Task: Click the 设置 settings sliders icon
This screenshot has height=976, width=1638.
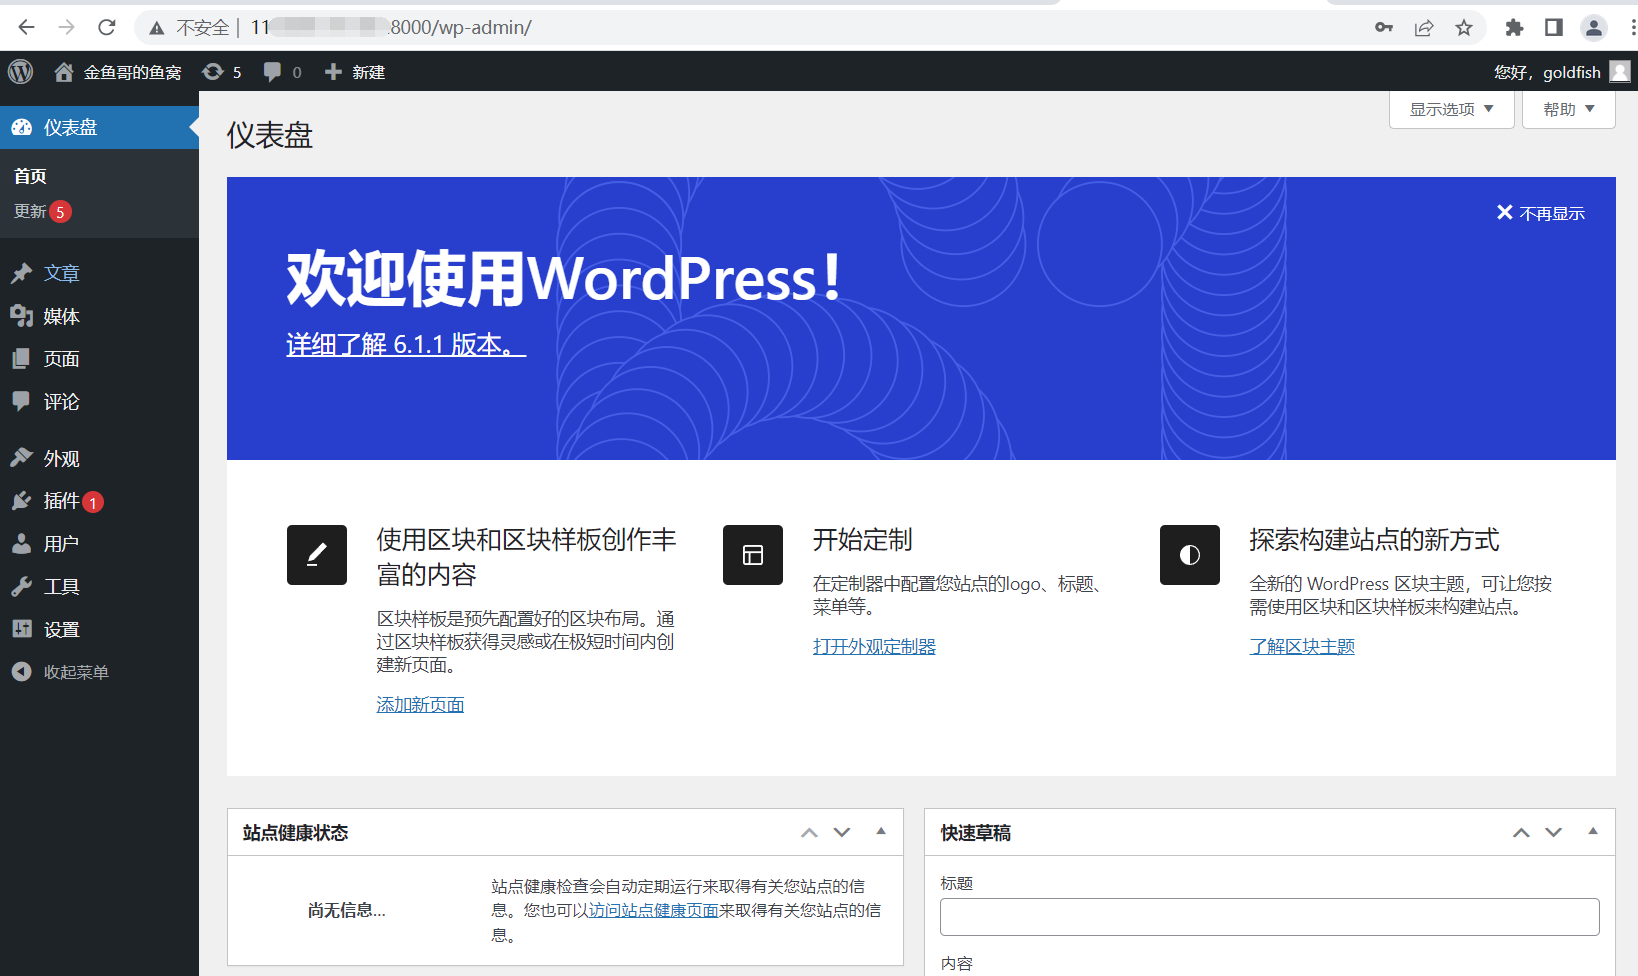Action: (x=22, y=629)
